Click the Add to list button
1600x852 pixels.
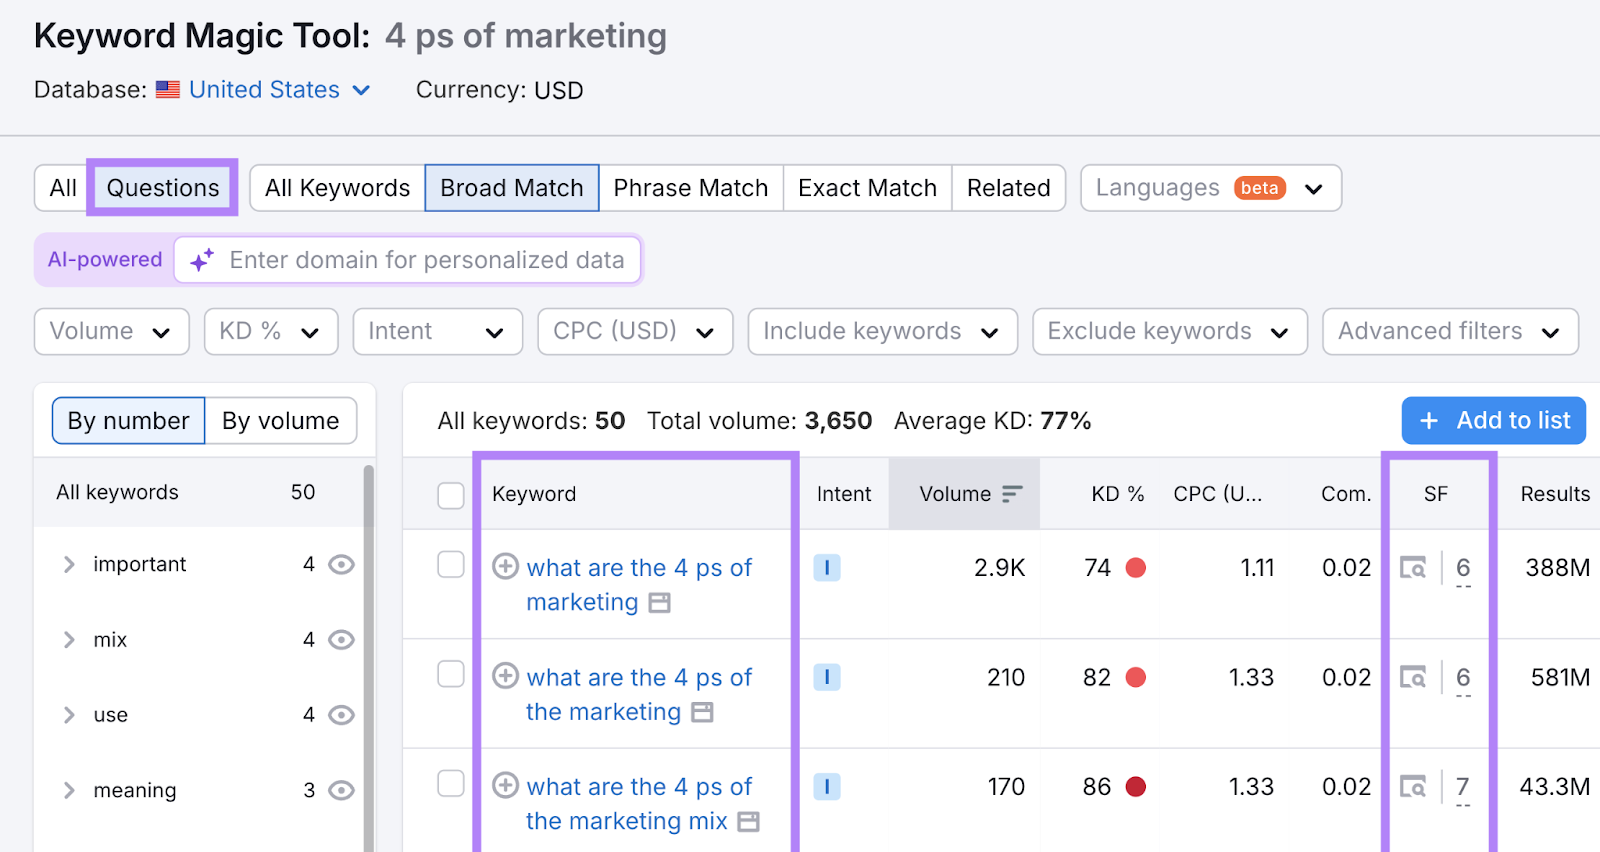[x=1493, y=421]
